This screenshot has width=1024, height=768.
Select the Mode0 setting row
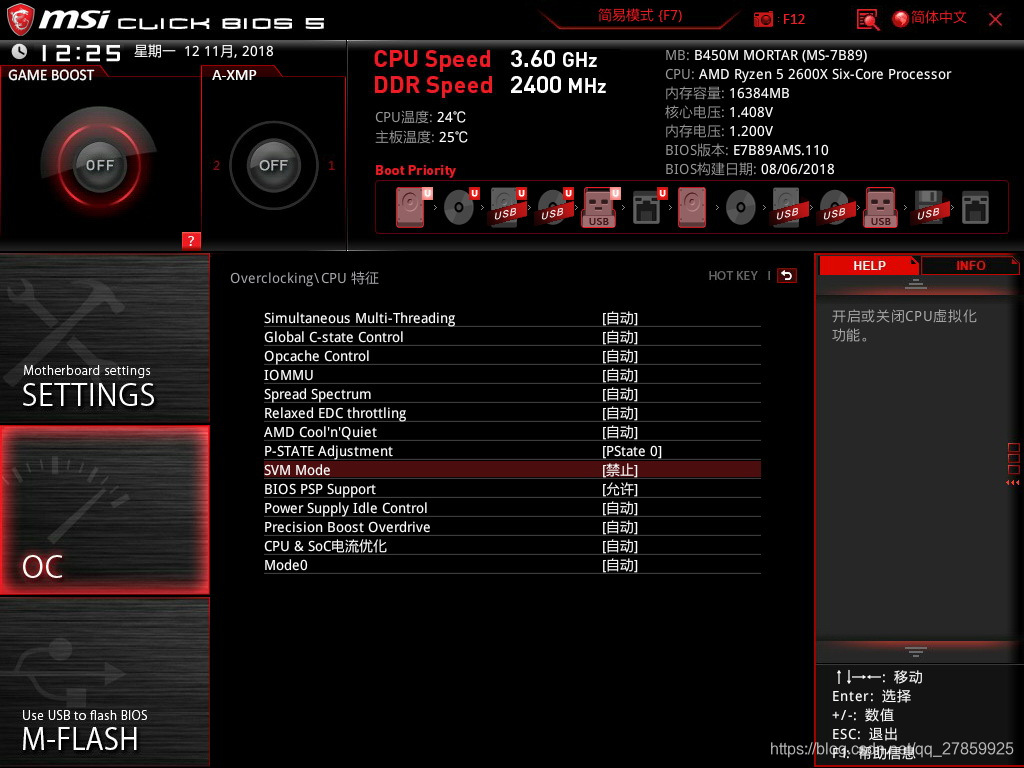pos(512,565)
